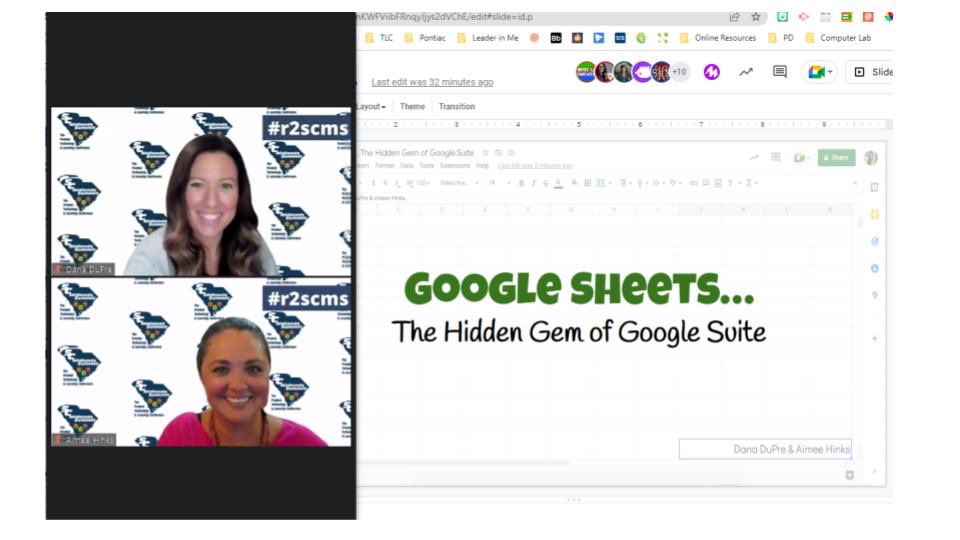The image size is (960, 540).
Task: Collapse the embedded Sheets toolbar with the chevron
Action: pyautogui.click(x=854, y=183)
